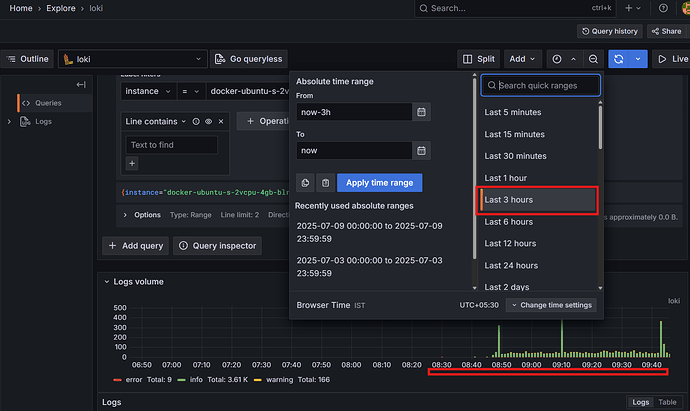690x411 pixels.
Task: Open the loki data source dropdown
Action: [x=132, y=59]
